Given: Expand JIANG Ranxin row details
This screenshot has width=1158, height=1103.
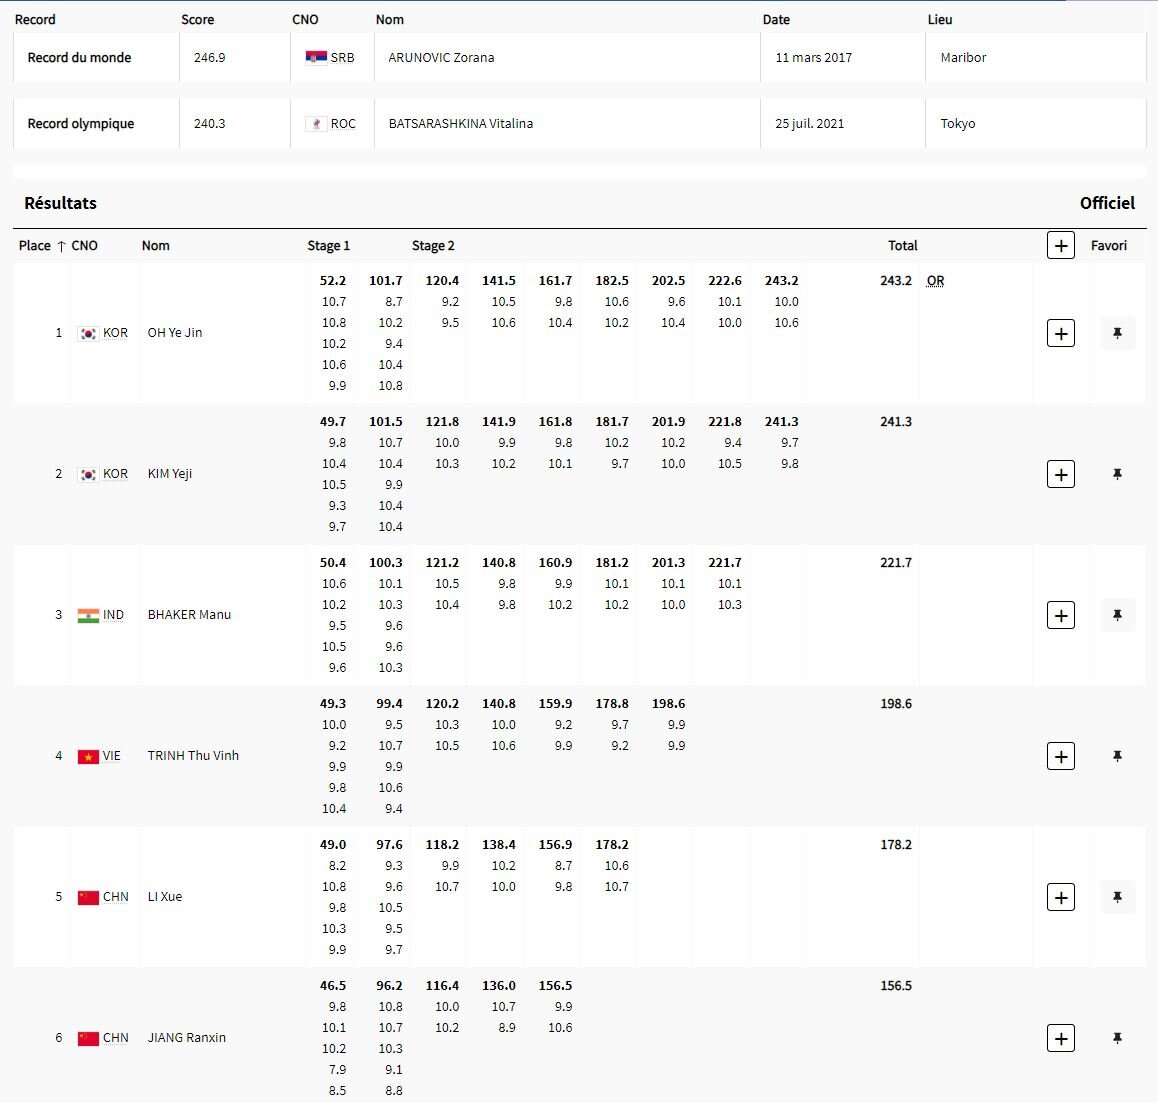Looking at the screenshot, I should [x=1060, y=1038].
